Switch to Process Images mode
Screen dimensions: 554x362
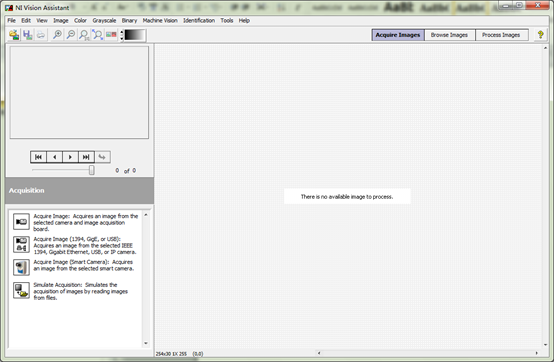(x=501, y=35)
